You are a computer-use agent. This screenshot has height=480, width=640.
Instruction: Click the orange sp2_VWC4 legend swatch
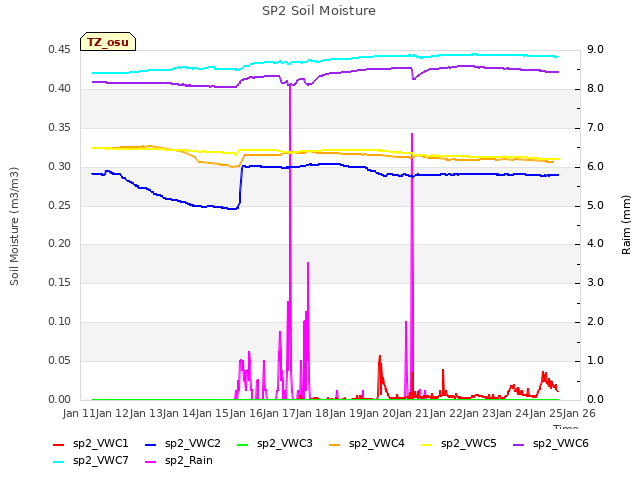click(x=335, y=444)
